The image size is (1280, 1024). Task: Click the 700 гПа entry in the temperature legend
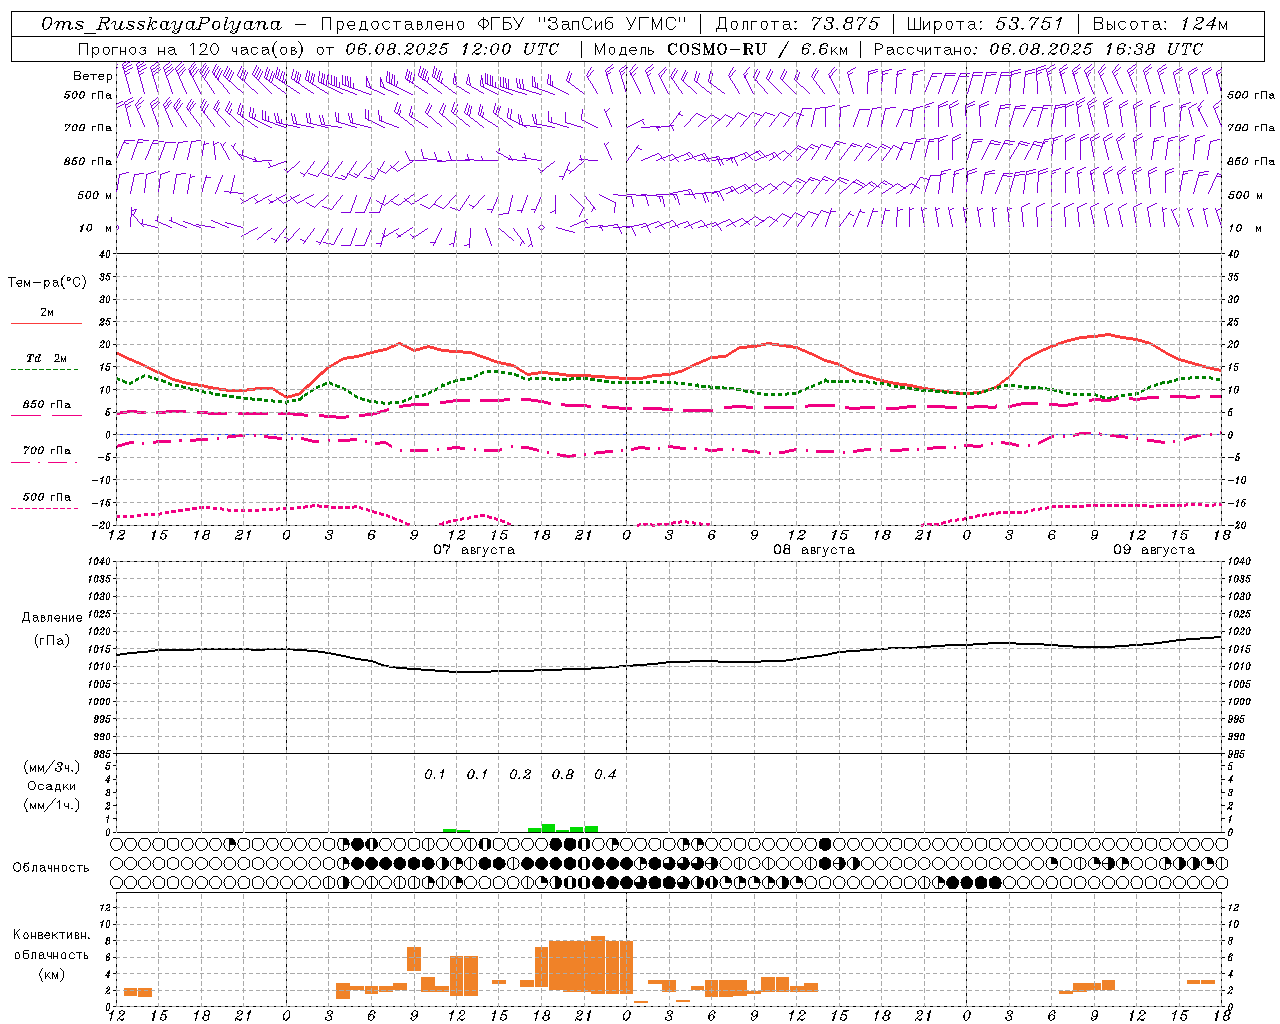[x=46, y=450]
